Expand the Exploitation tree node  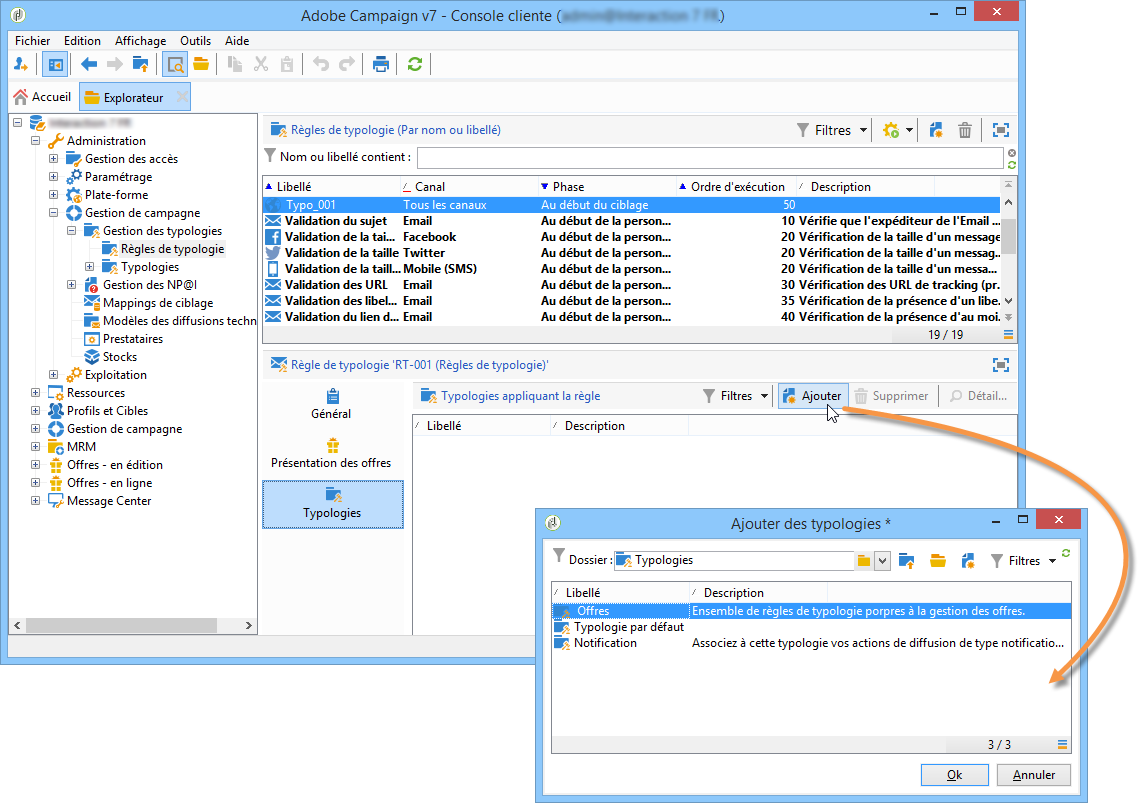click(x=54, y=374)
